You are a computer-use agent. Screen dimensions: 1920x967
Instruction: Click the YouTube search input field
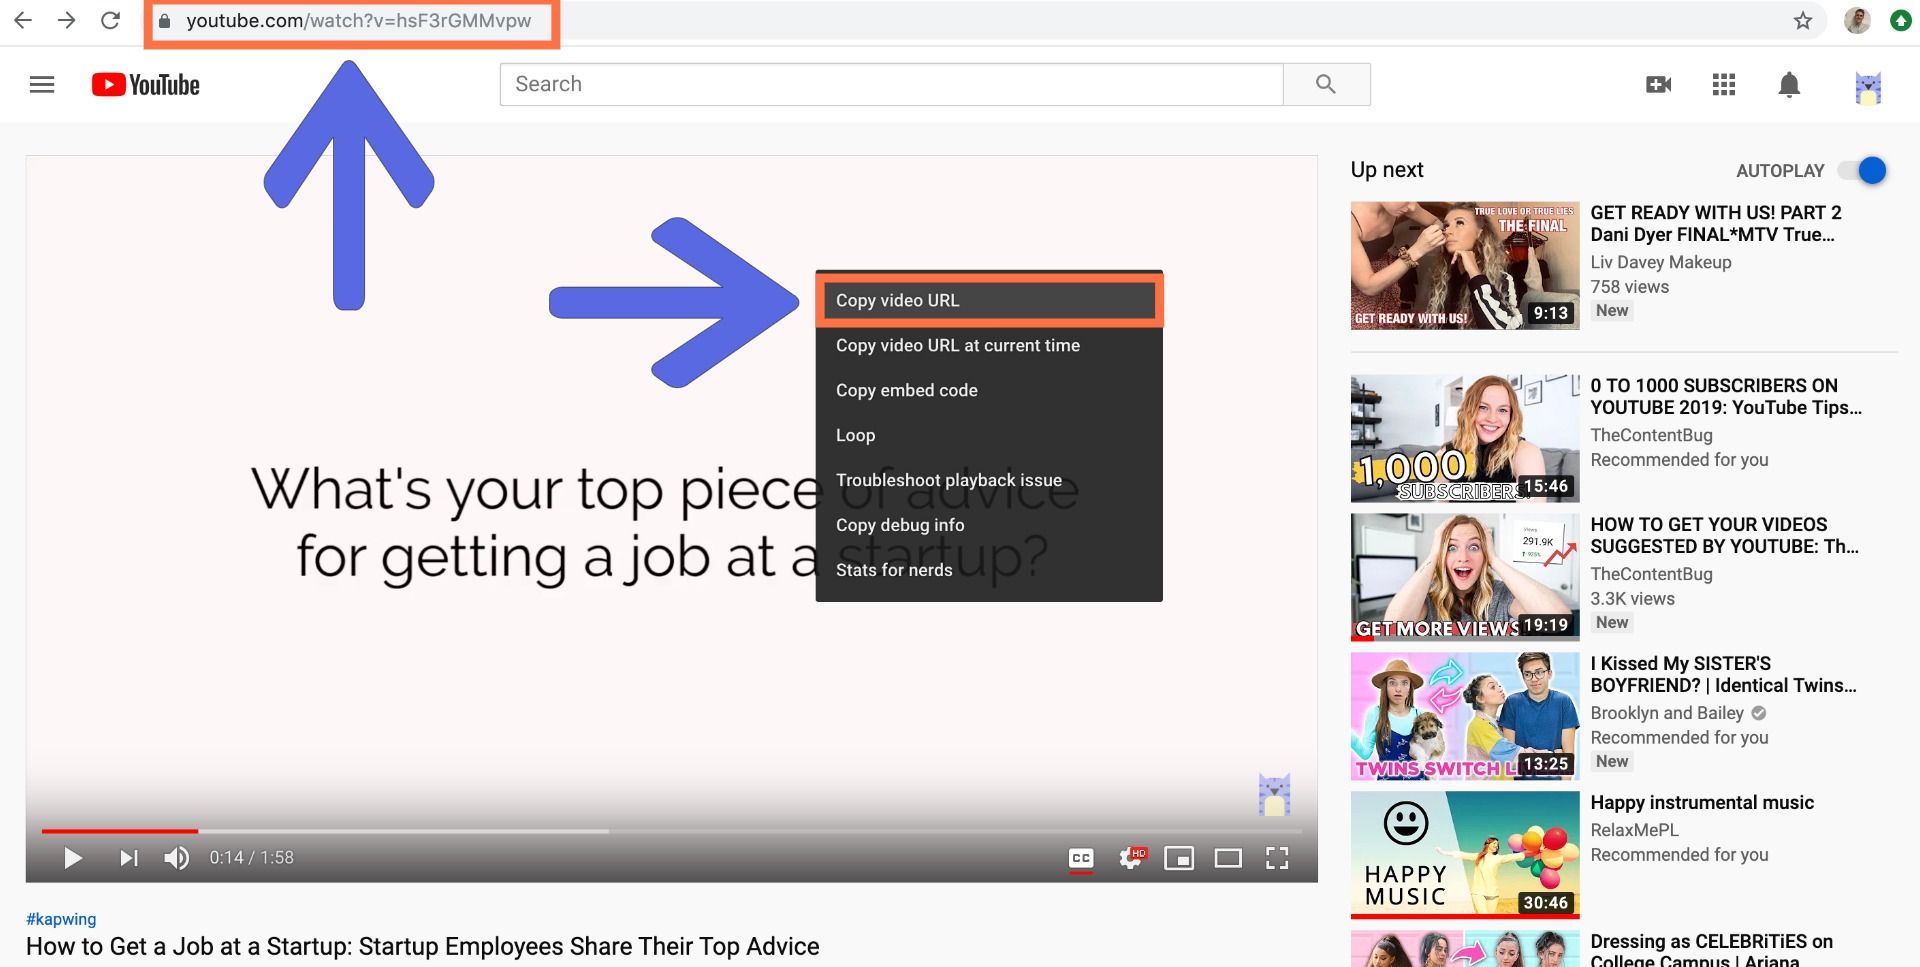(891, 84)
